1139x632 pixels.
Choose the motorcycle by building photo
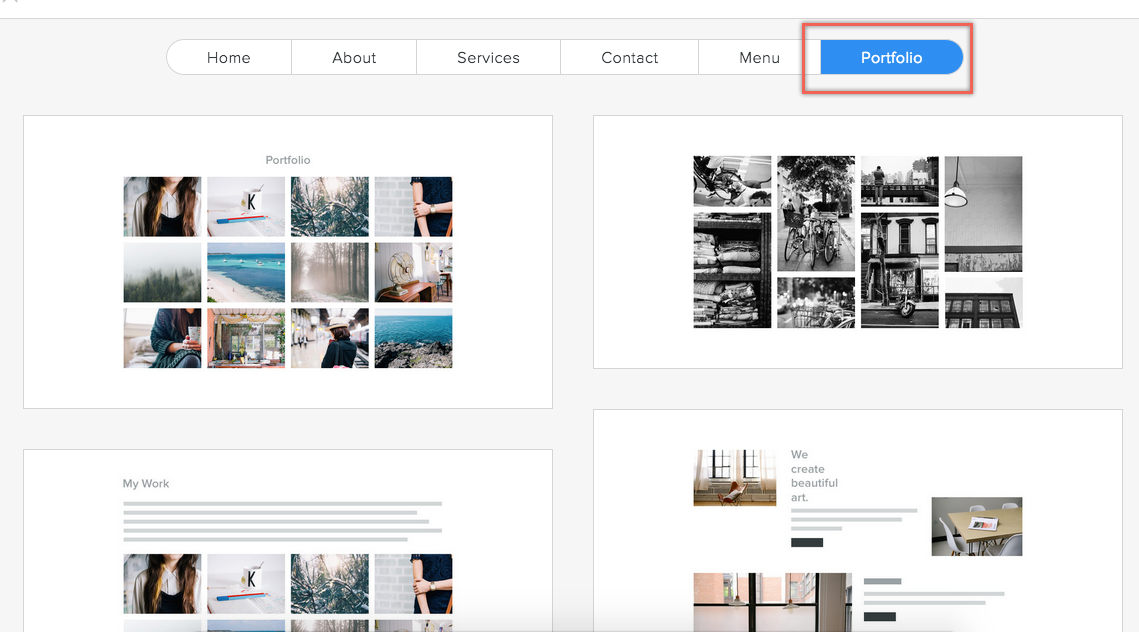point(899,270)
